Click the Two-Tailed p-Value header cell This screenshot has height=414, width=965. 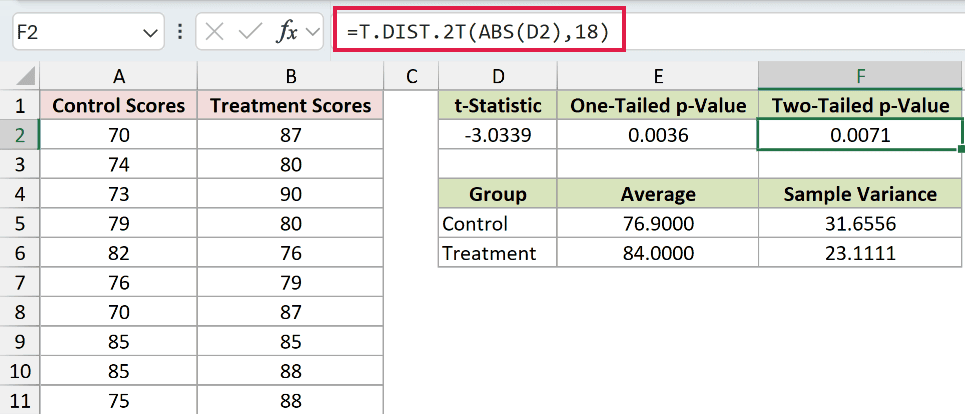pyautogui.click(x=860, y=106)
